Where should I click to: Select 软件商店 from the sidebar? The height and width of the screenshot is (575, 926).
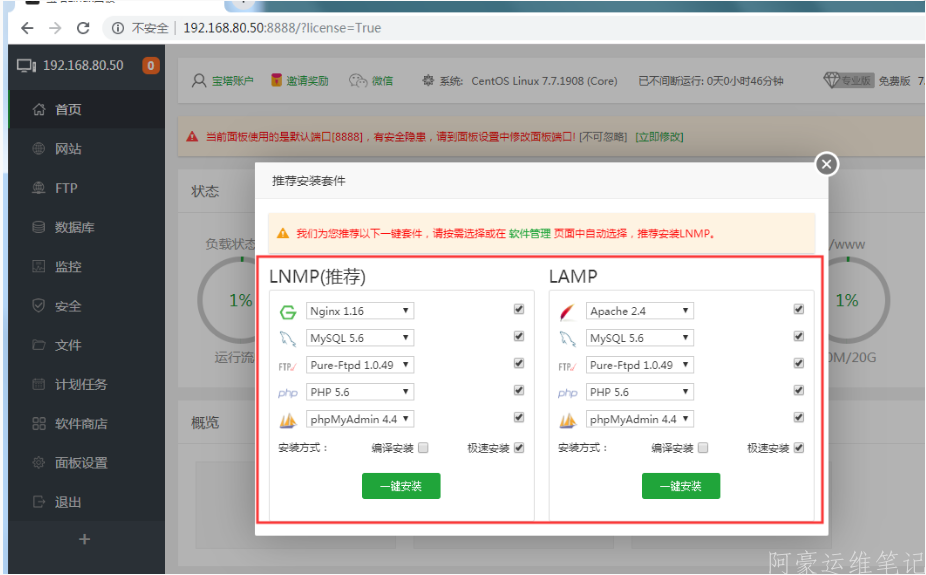click(x=81, y=423)
